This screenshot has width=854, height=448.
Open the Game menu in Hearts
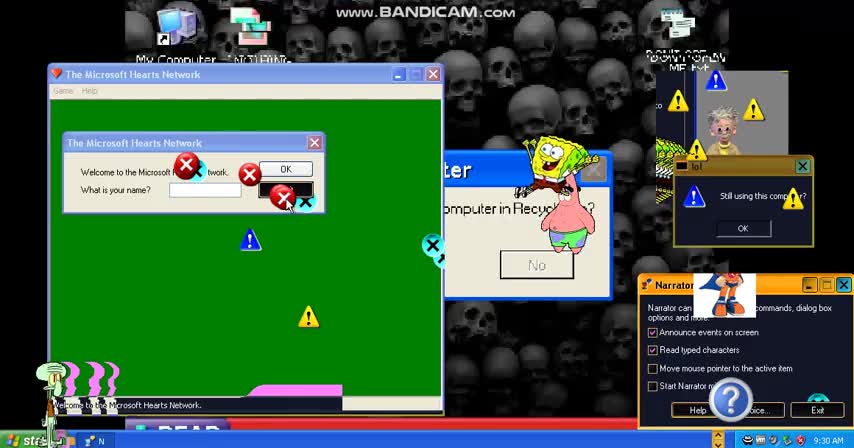click(x=63, y=91)
